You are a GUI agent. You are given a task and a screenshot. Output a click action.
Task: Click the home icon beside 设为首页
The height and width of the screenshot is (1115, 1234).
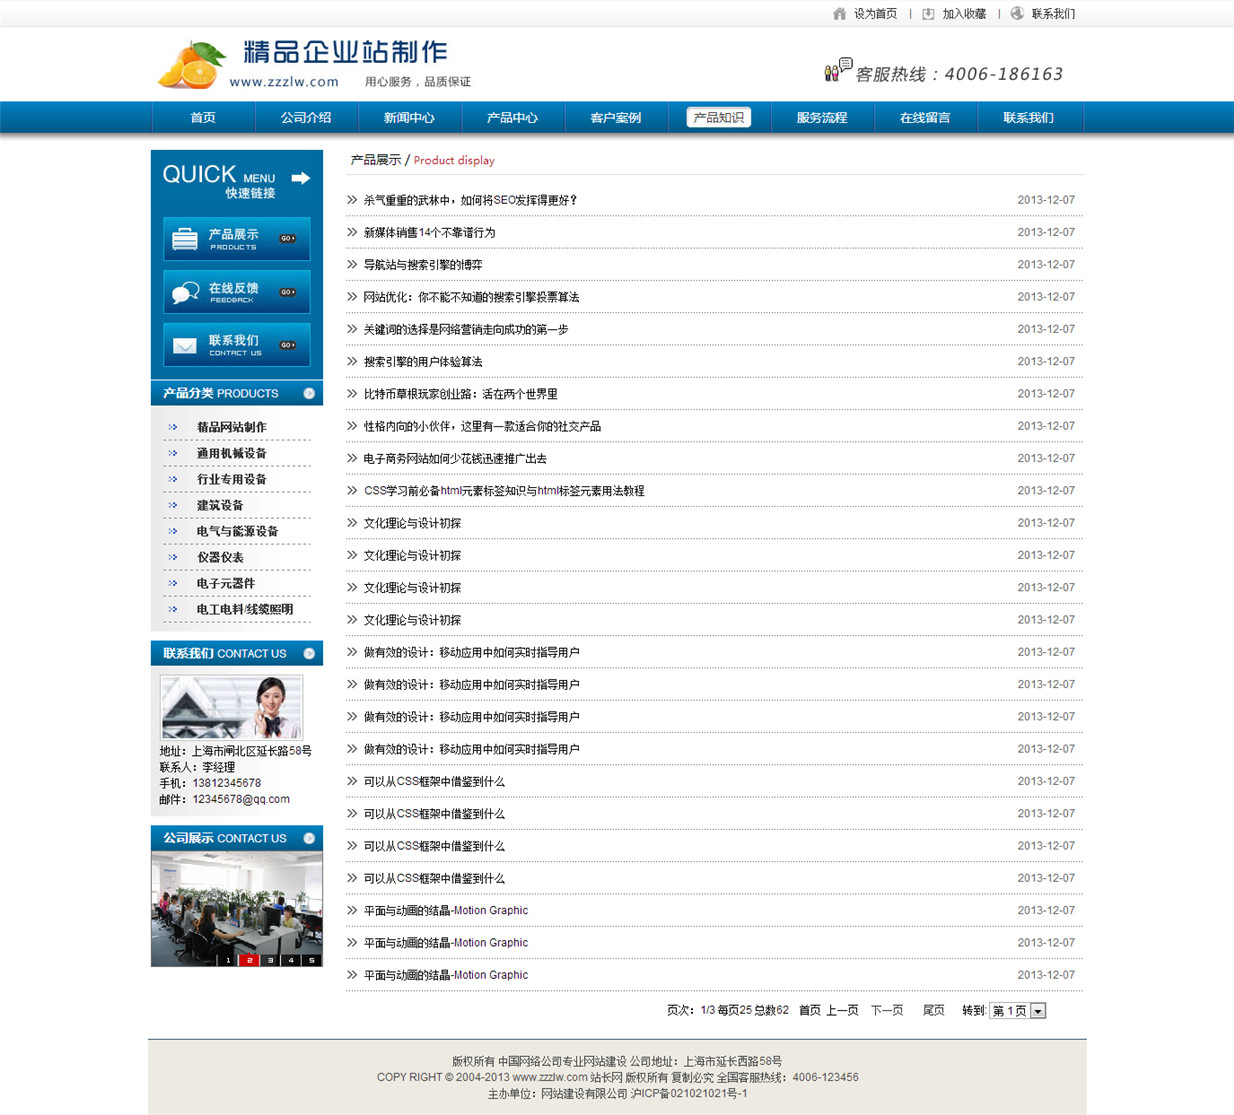tap(839, 14)
